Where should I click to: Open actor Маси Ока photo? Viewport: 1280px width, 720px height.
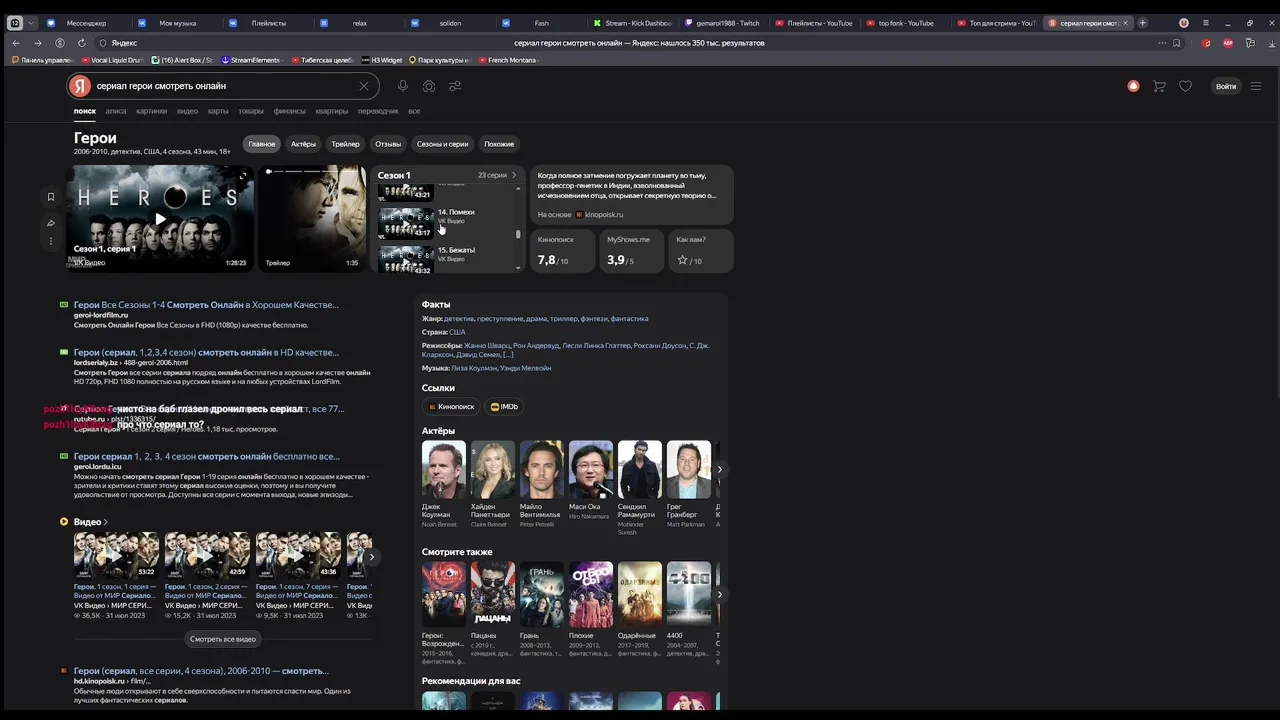591,469
